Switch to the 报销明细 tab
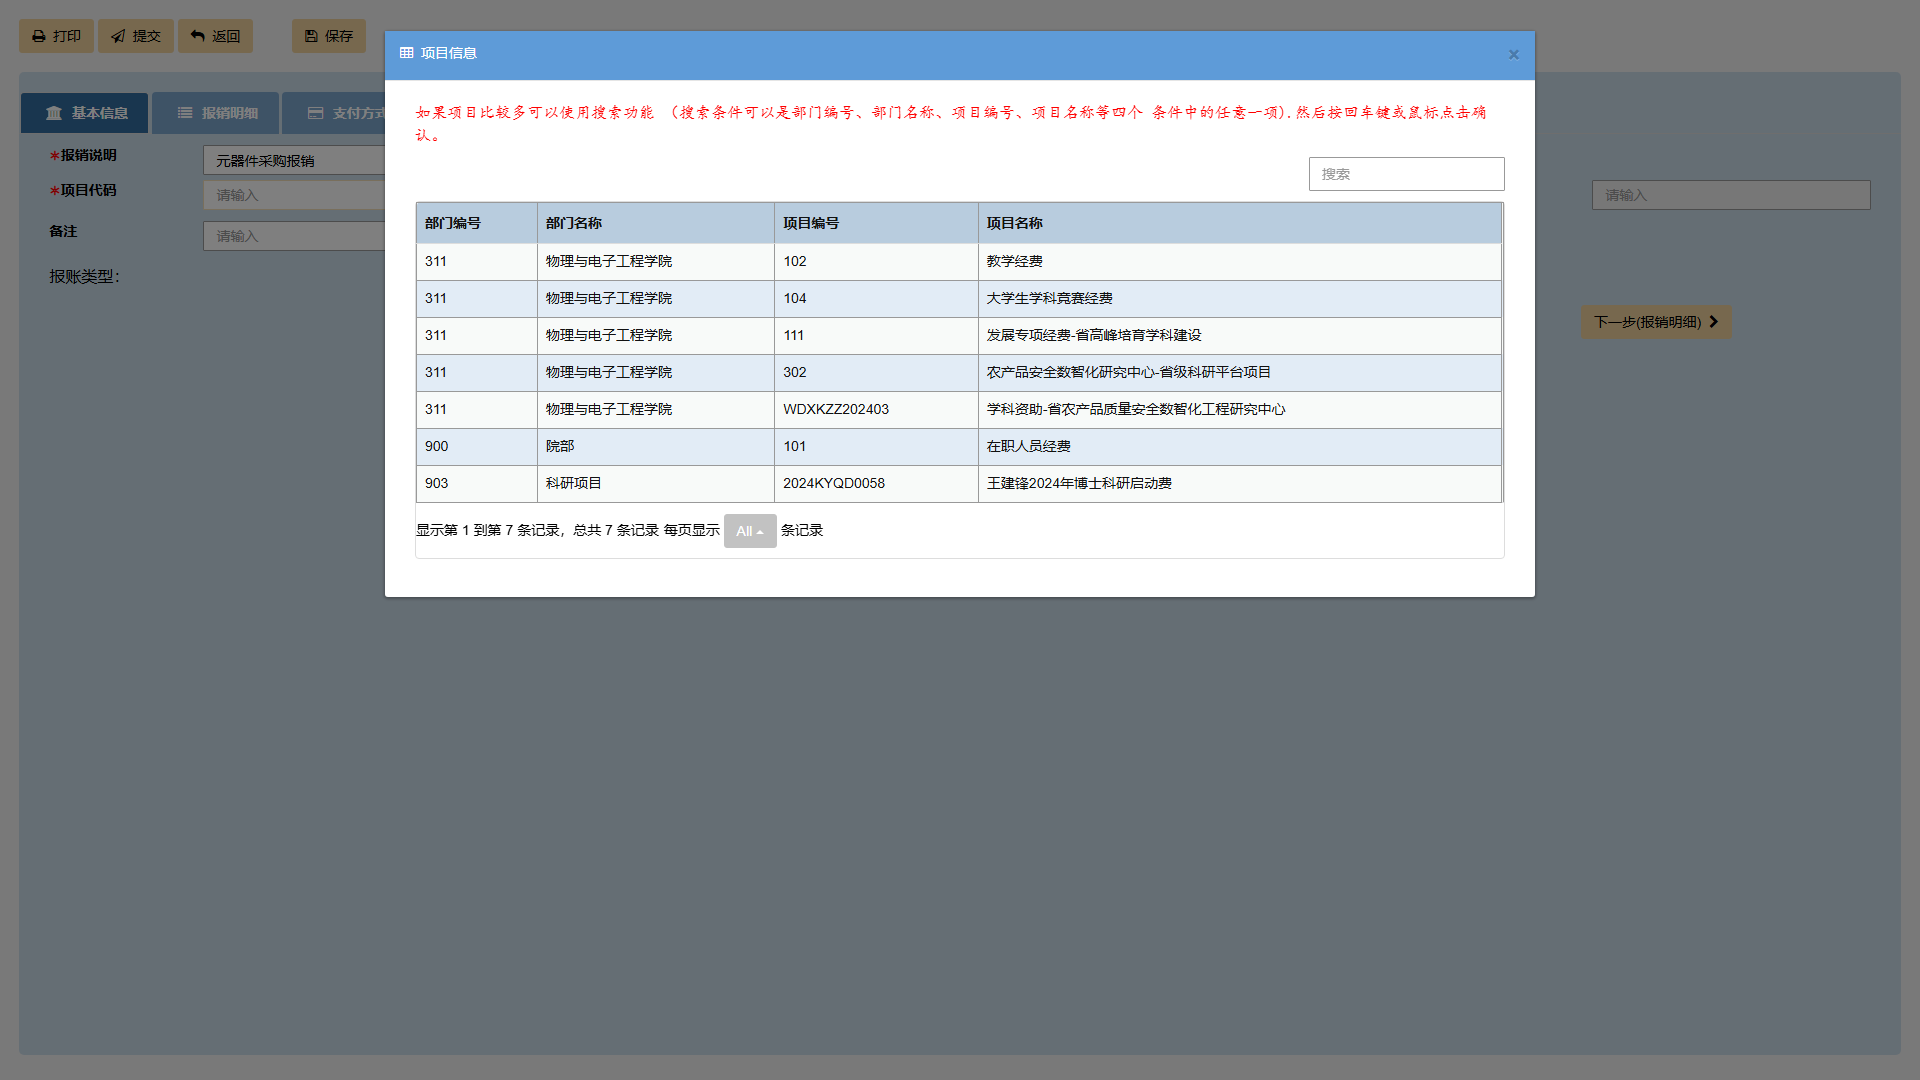 coord(216,113)
